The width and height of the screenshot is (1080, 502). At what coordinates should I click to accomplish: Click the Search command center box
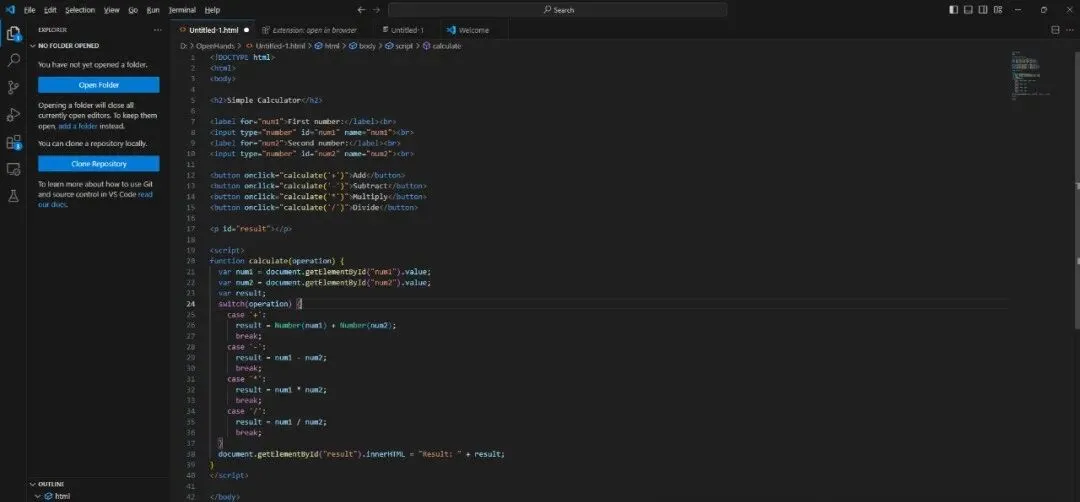click(557, 10)
